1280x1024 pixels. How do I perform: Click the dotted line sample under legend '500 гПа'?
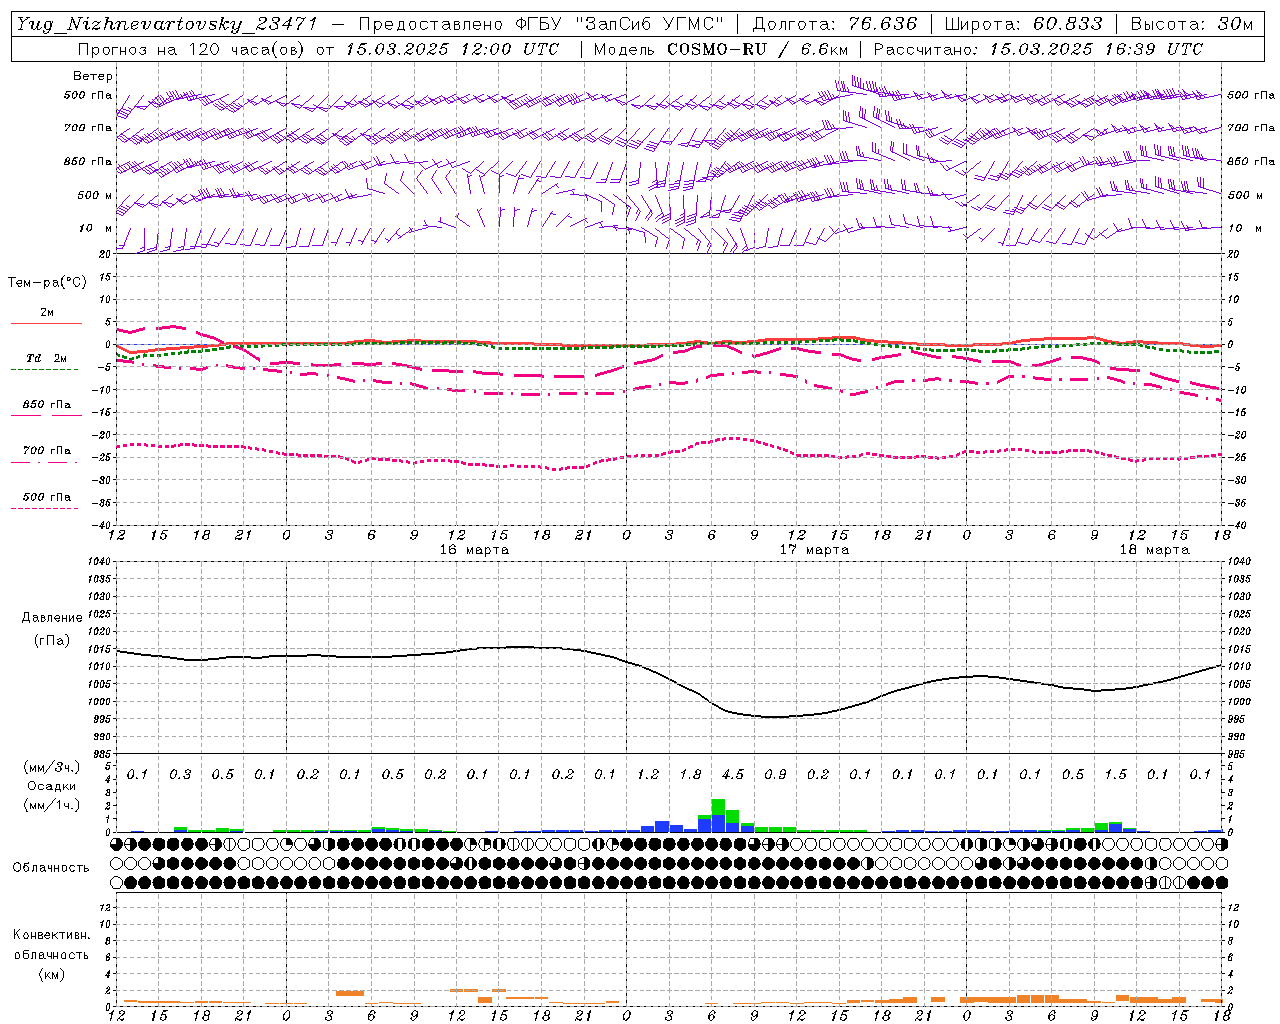click(45, 508)
